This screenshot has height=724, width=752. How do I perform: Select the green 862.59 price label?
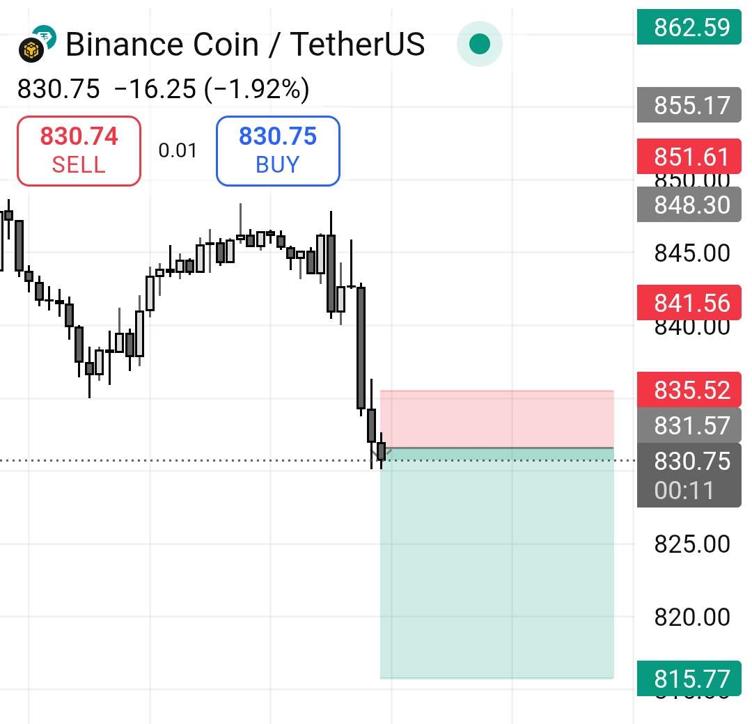tap(691, 26)
